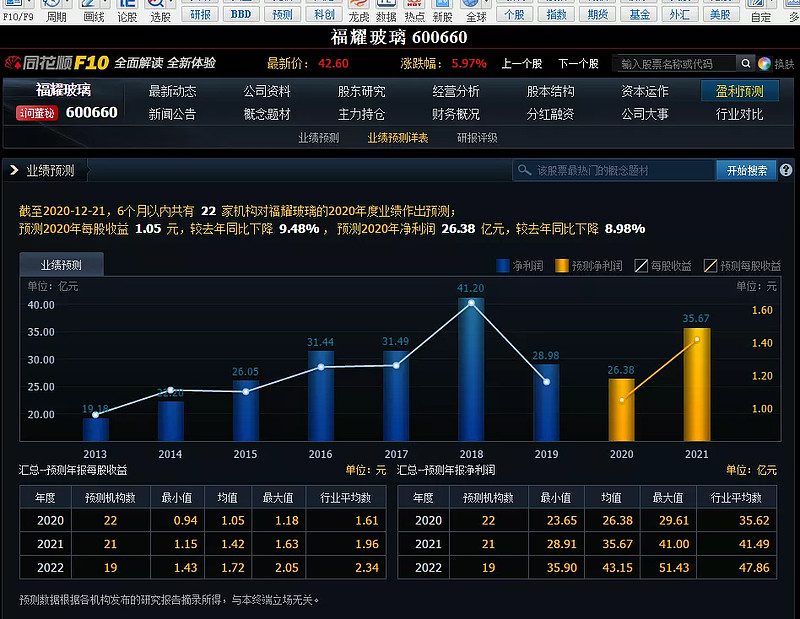
Task: Switch to the 业绩预测详表 sub-tab
Action: [398, 138]
